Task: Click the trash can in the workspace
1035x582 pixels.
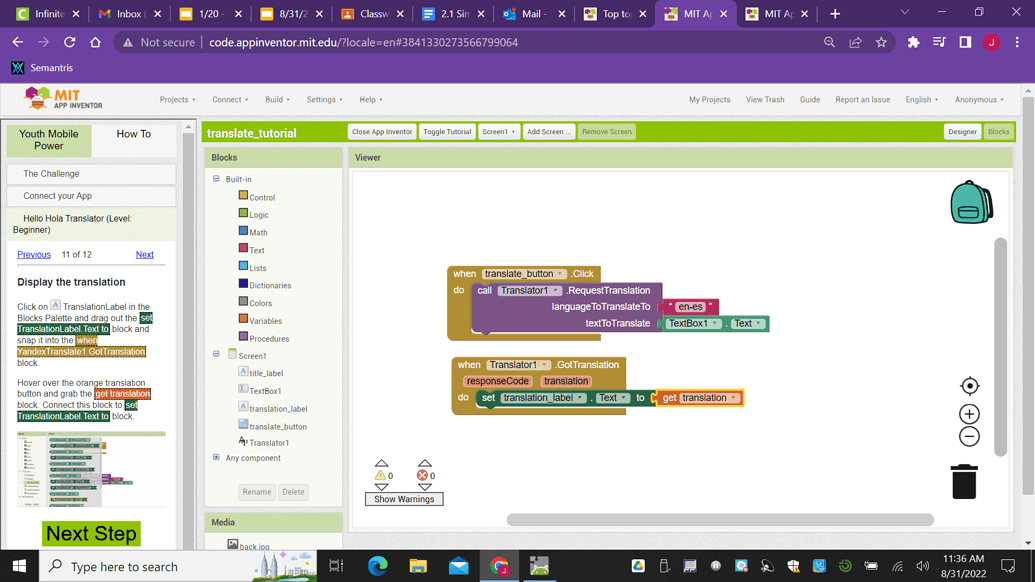Action: (964, 481)
